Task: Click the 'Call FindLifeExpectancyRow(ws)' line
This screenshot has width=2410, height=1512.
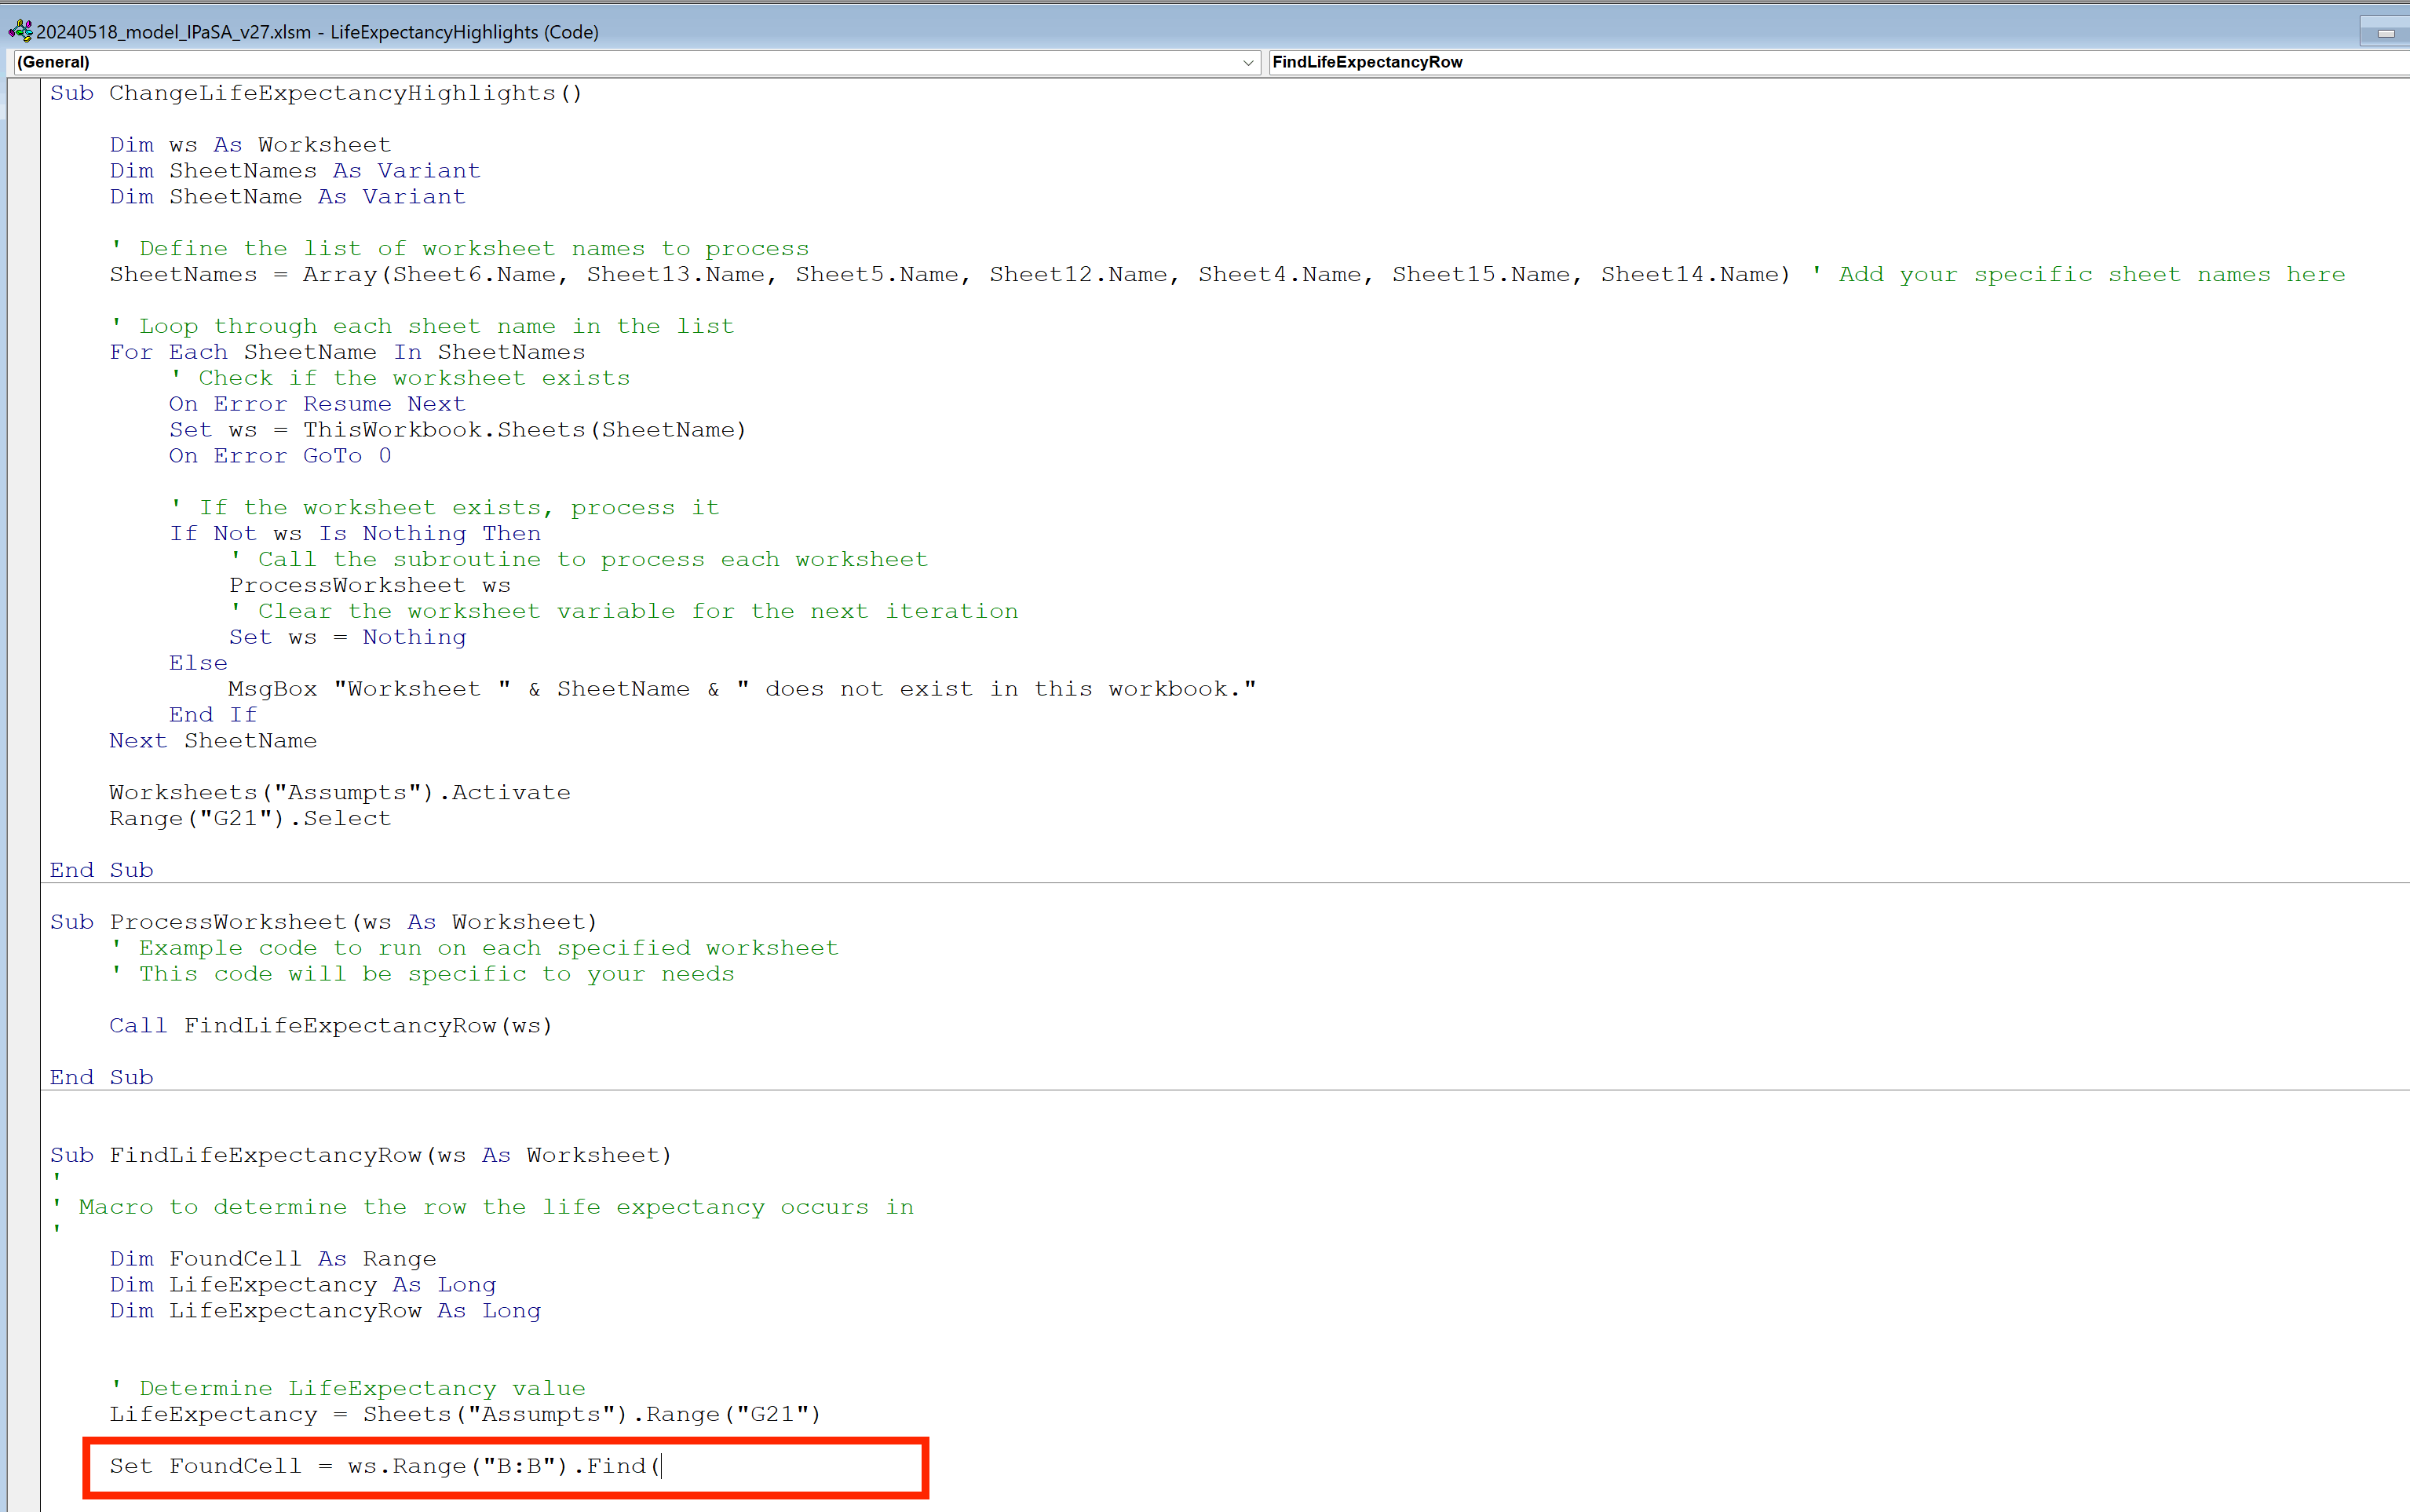Action: point(331,1025)
